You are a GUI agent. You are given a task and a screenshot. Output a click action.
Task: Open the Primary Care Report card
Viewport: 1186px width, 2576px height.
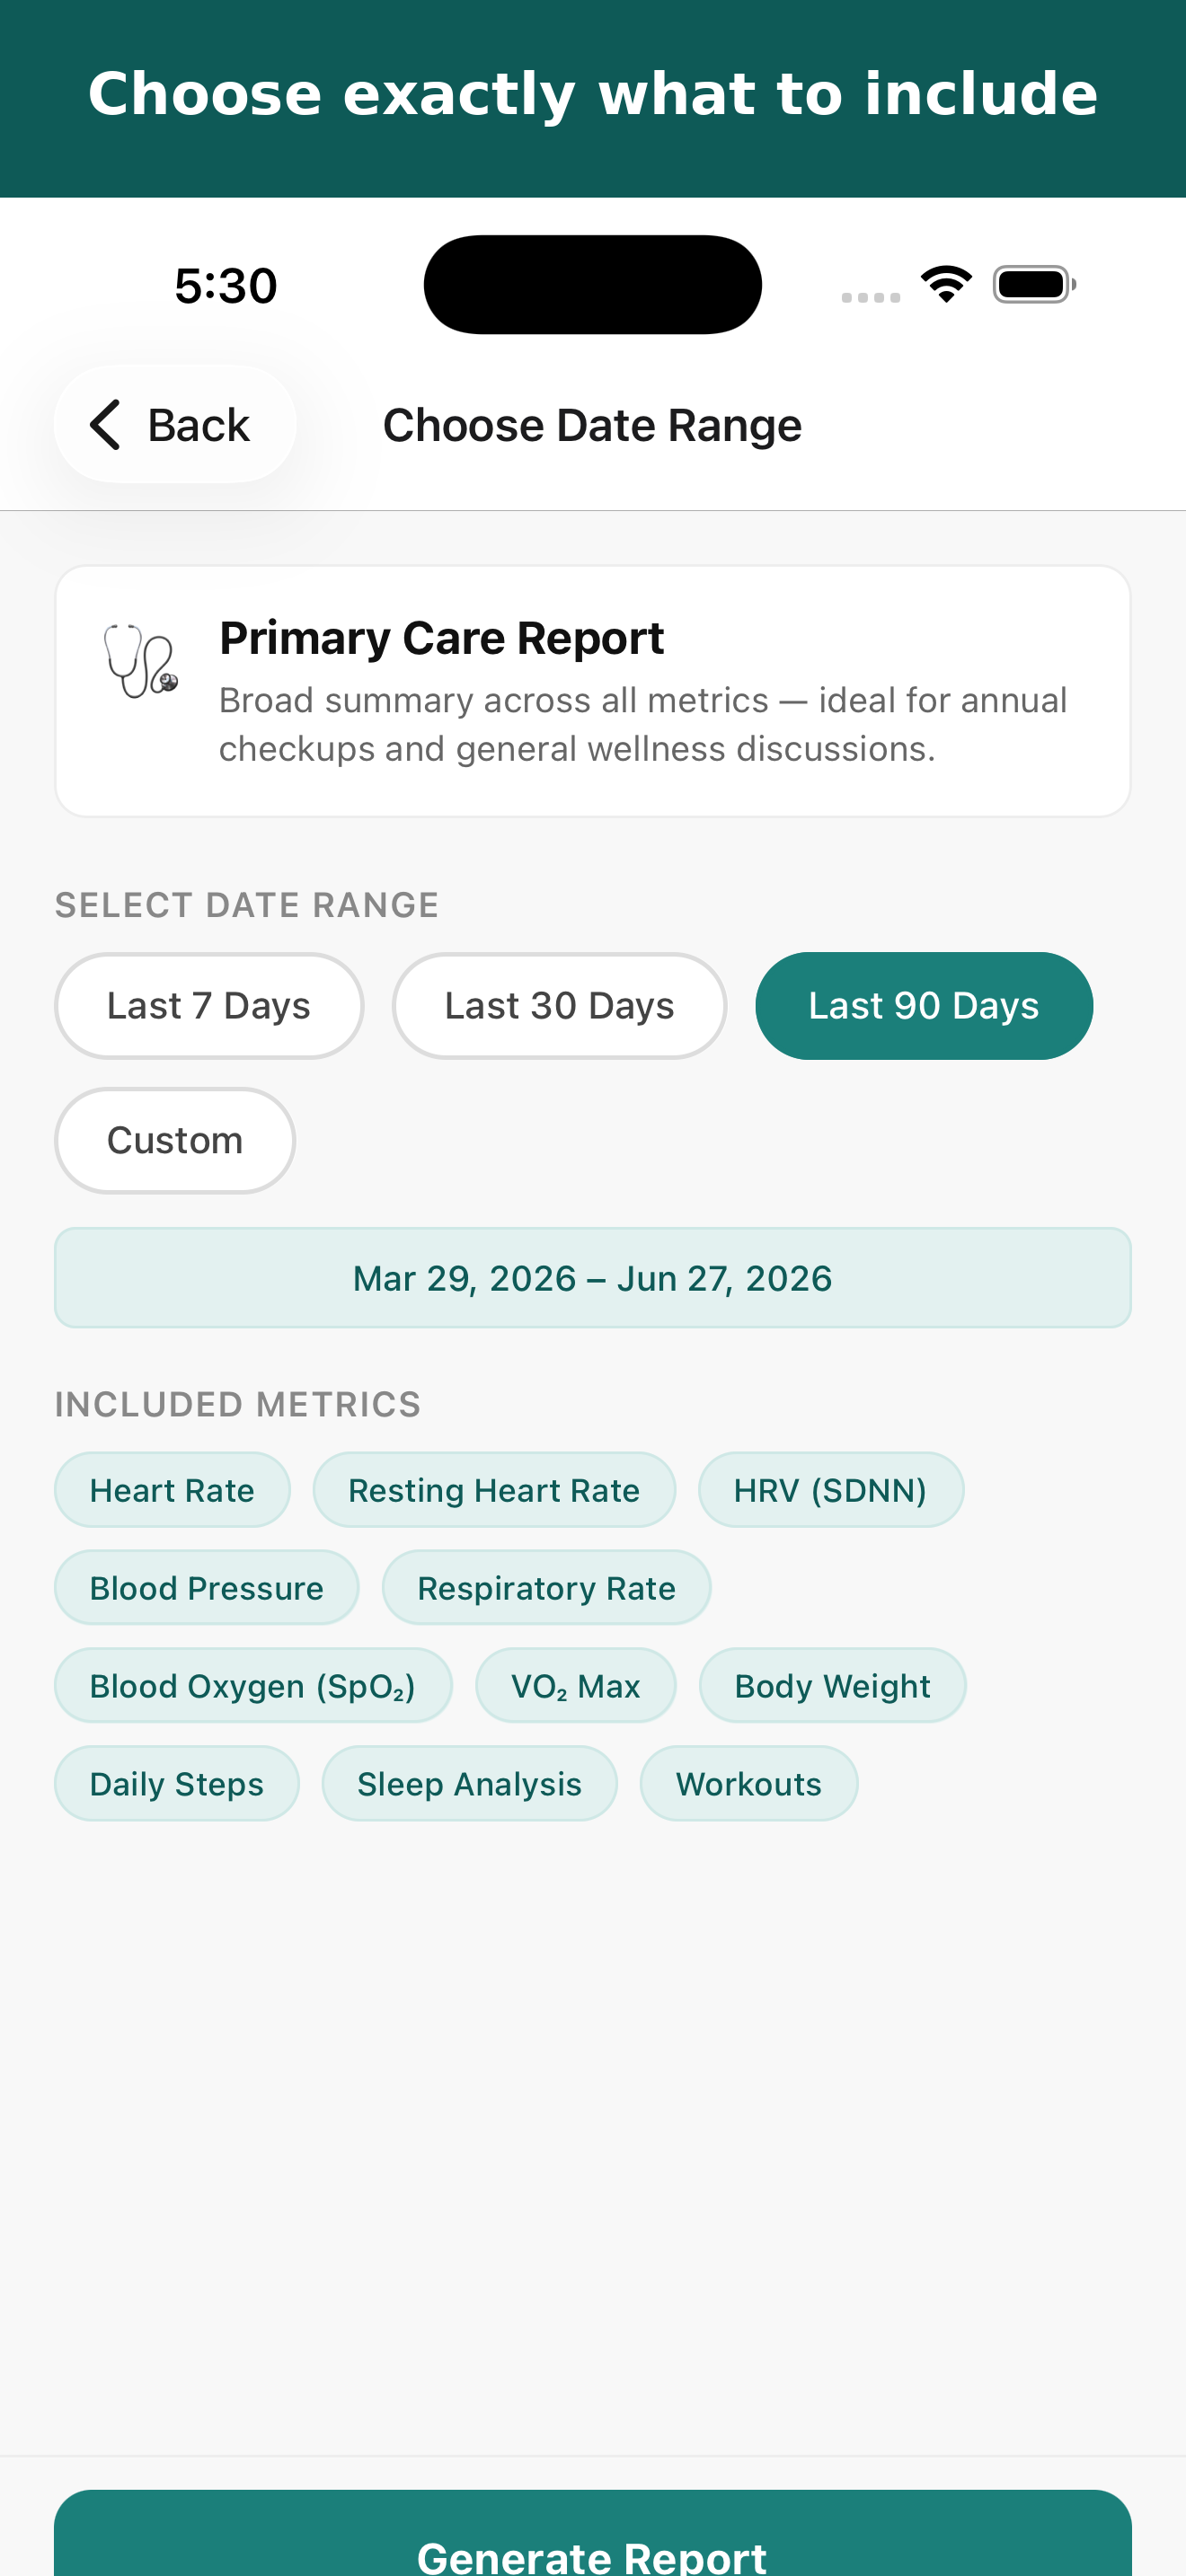(x=593, y=692)
